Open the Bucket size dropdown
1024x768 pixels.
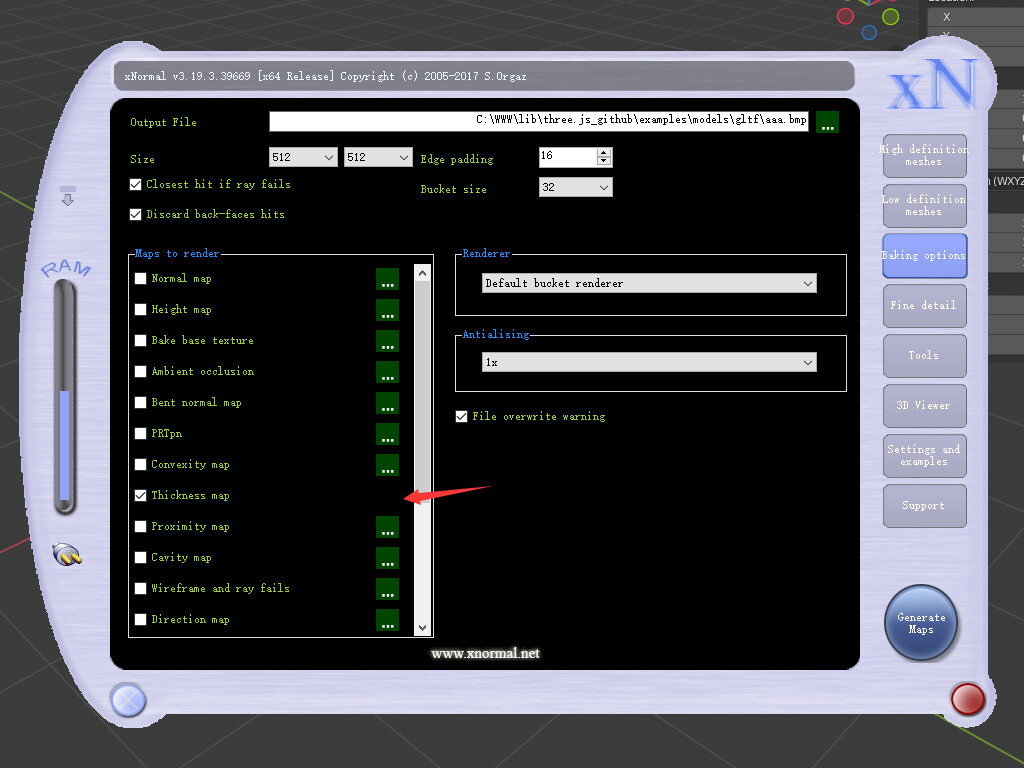coord(575,187)
